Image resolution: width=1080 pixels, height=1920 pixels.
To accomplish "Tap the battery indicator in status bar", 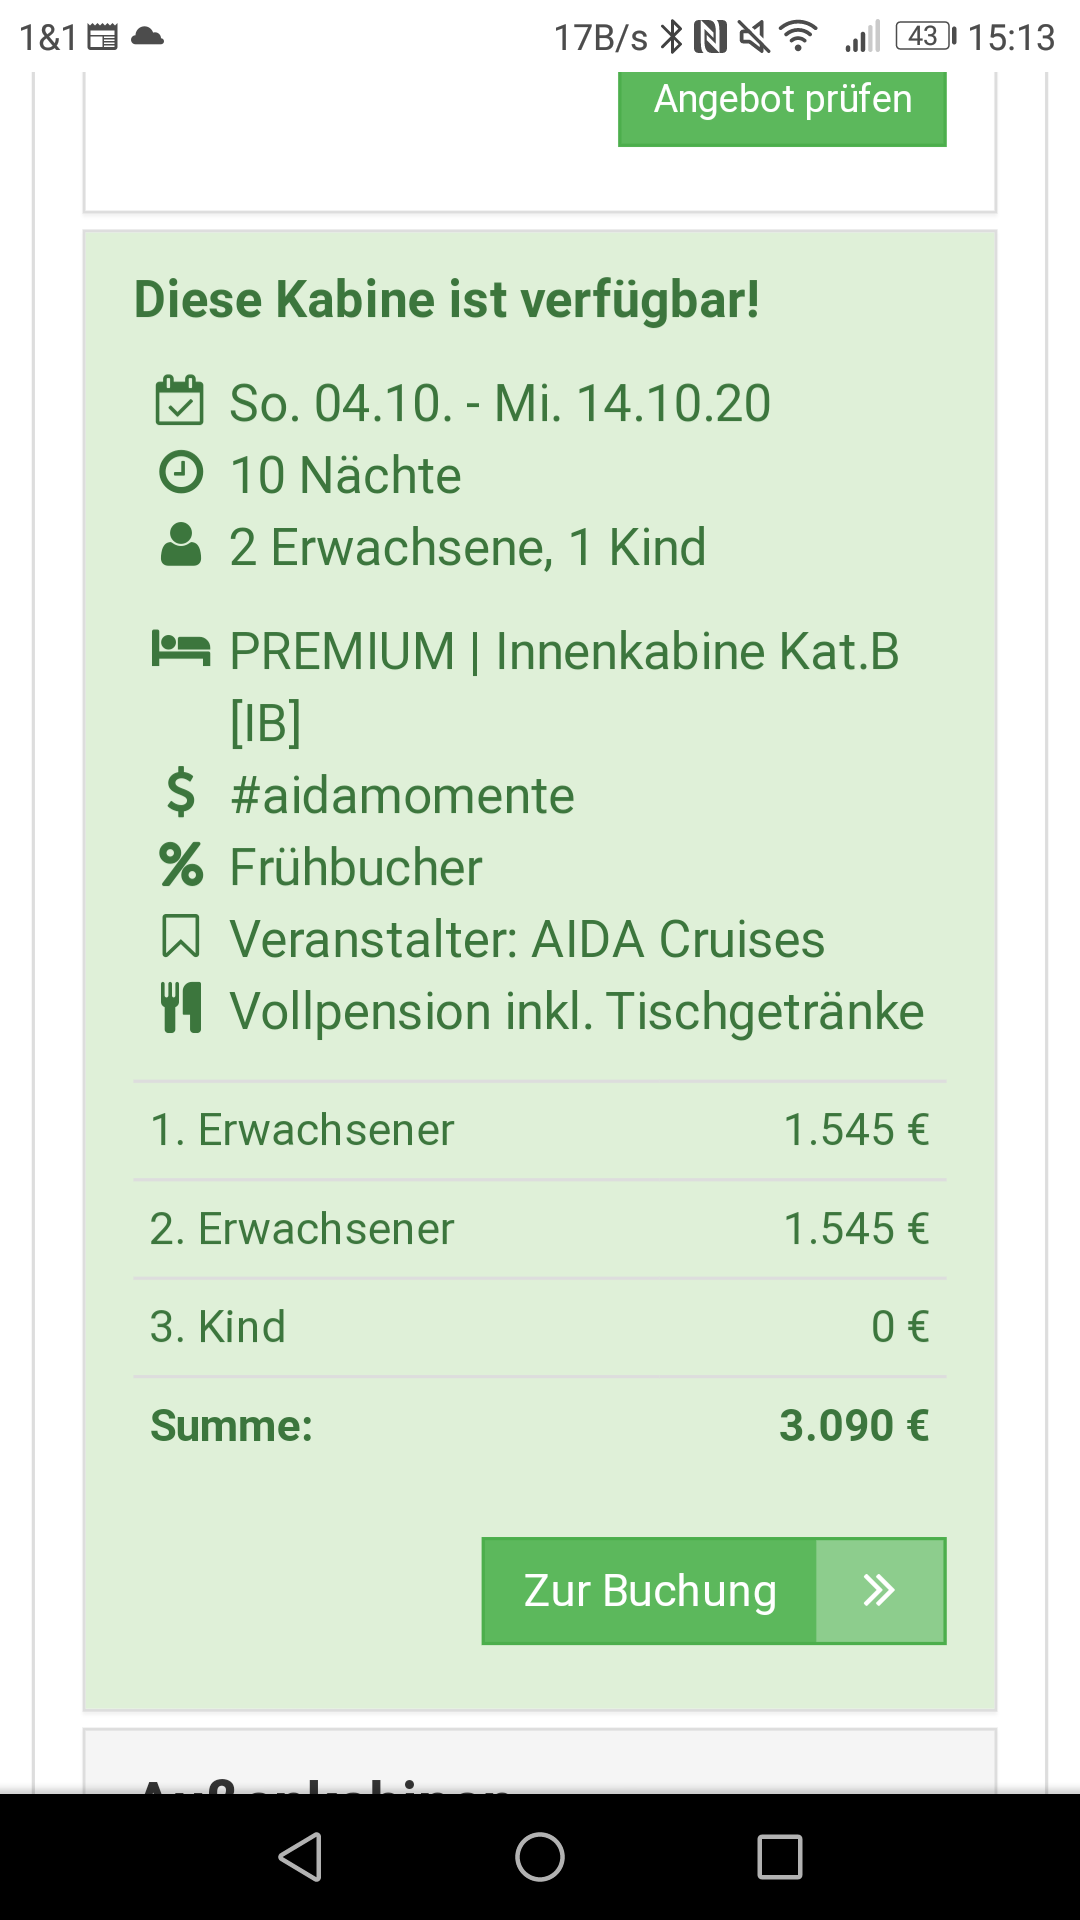I will pyautogui.click(x=925, y=37).
